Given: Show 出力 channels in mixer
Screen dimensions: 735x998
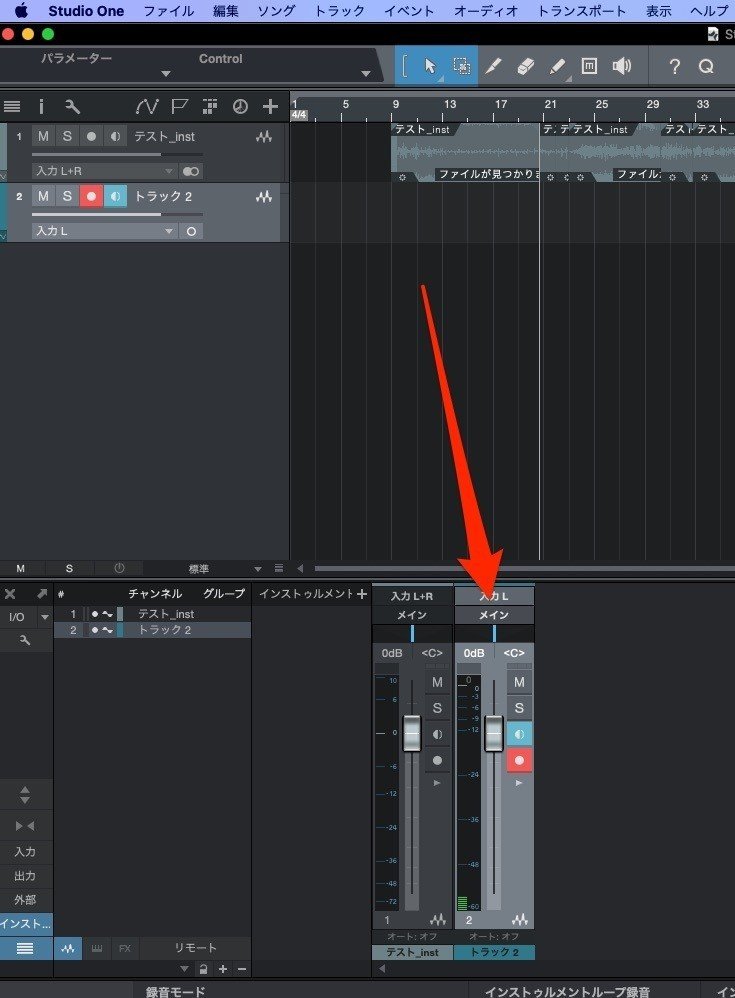Looking at the screenshot, I should [x=25, y=876].
